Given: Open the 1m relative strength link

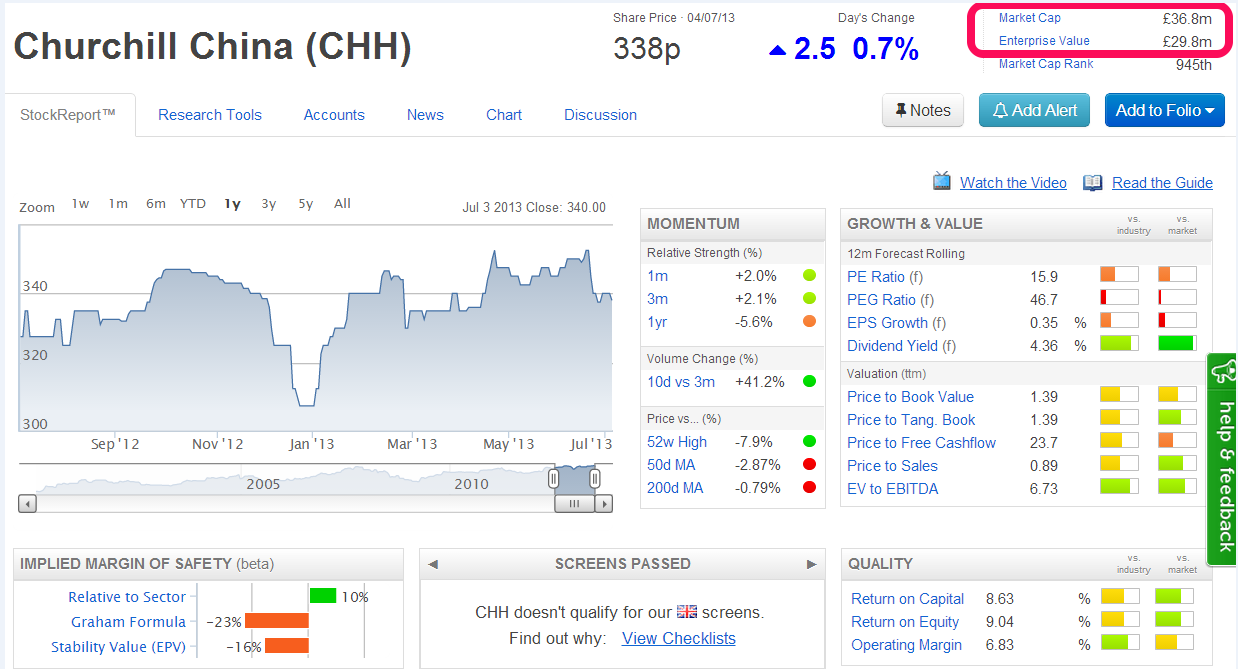Looking at the screenshot, I should (x=657, y=276).
